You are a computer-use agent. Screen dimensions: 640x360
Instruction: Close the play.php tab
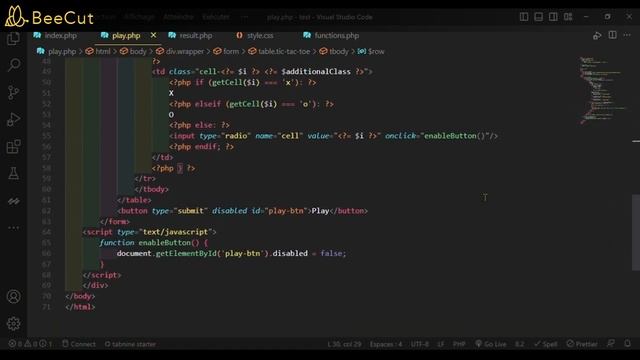(153, 35)
